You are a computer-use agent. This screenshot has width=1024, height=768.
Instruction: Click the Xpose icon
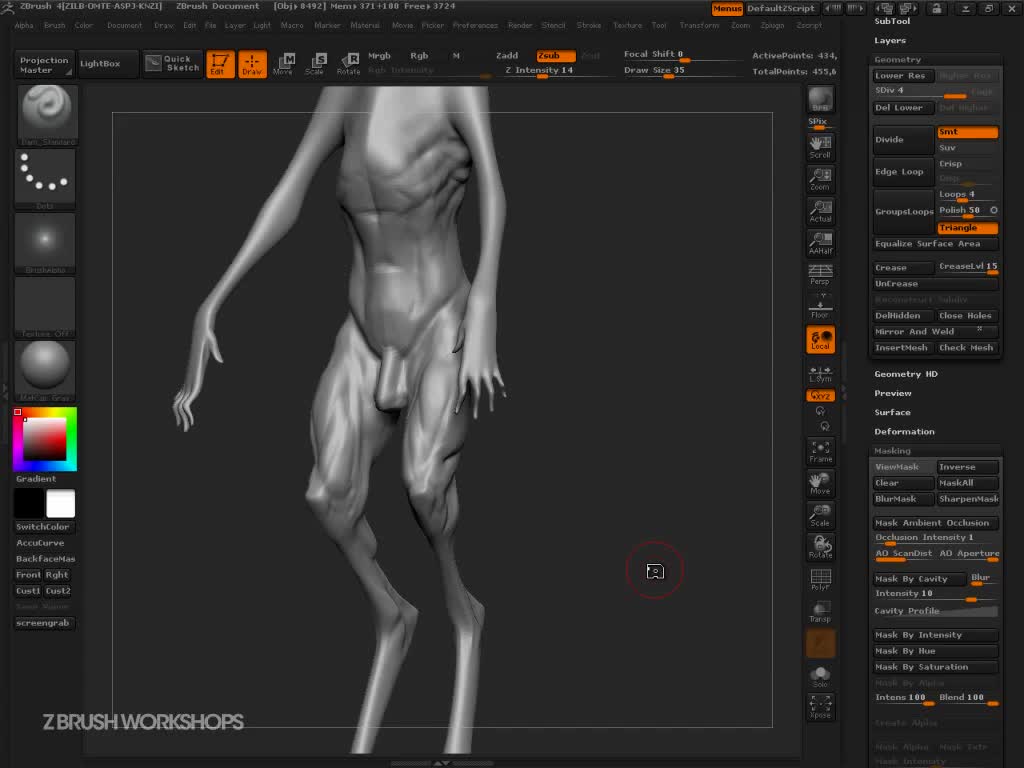[x=820, y=707]
